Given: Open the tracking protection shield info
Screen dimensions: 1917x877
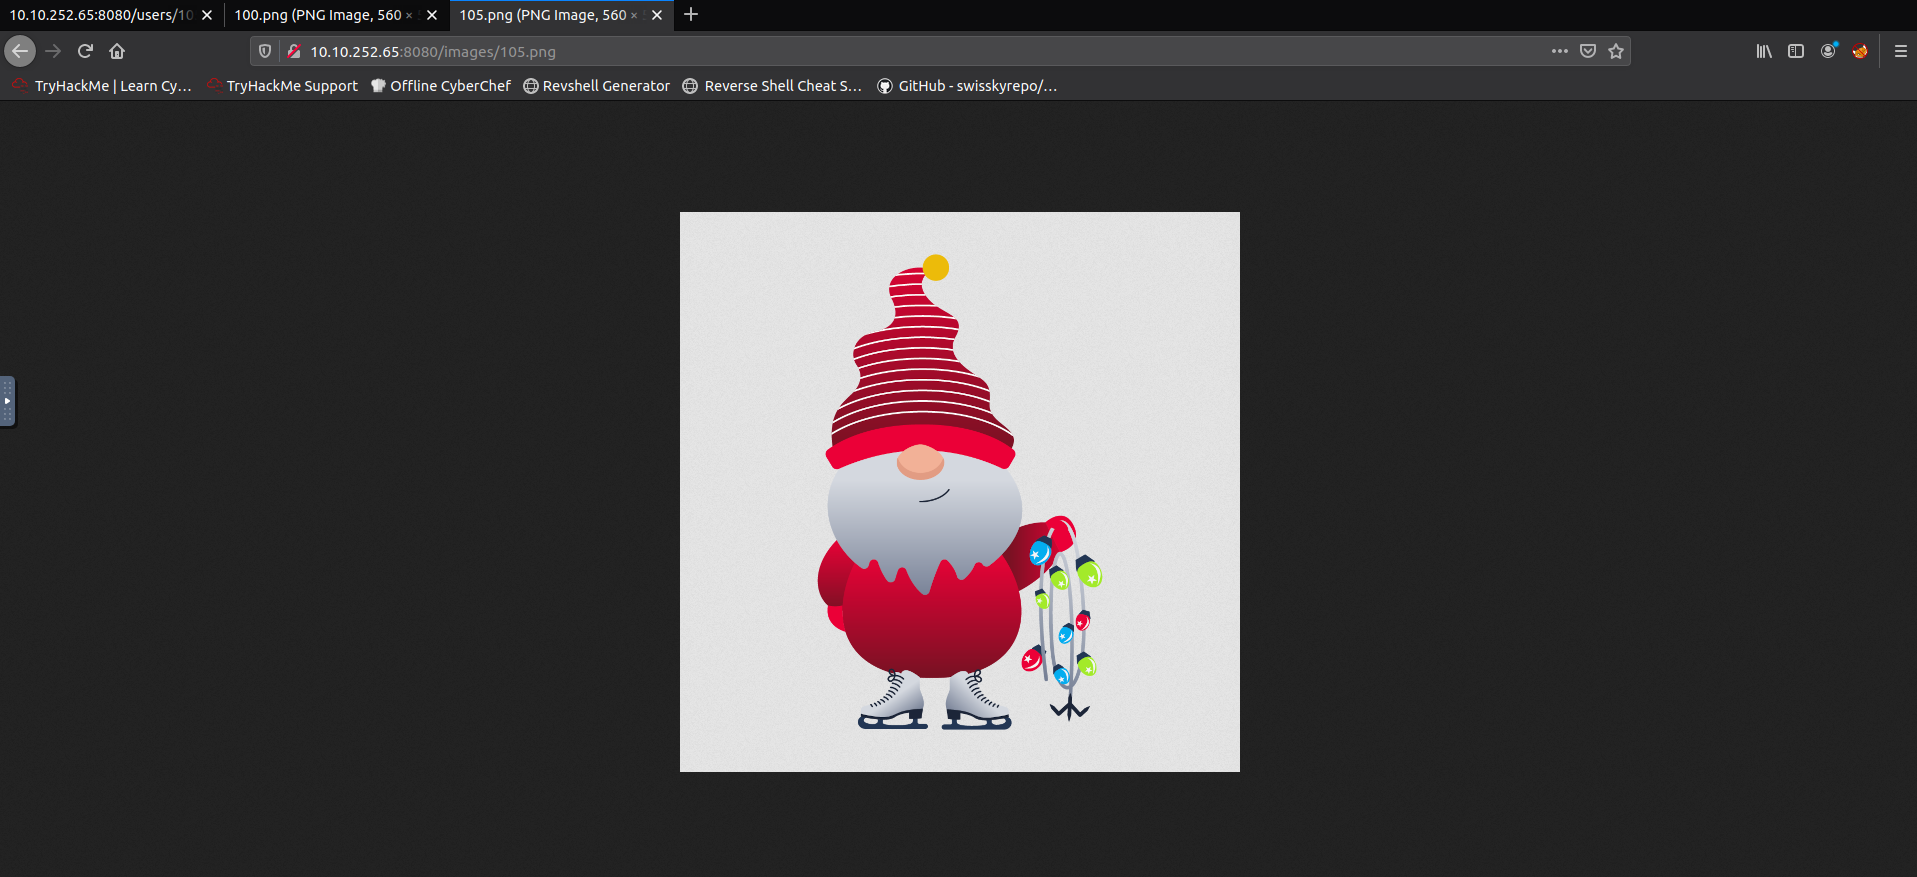Looking at the screenshot, I should click(x=265, y=51).
